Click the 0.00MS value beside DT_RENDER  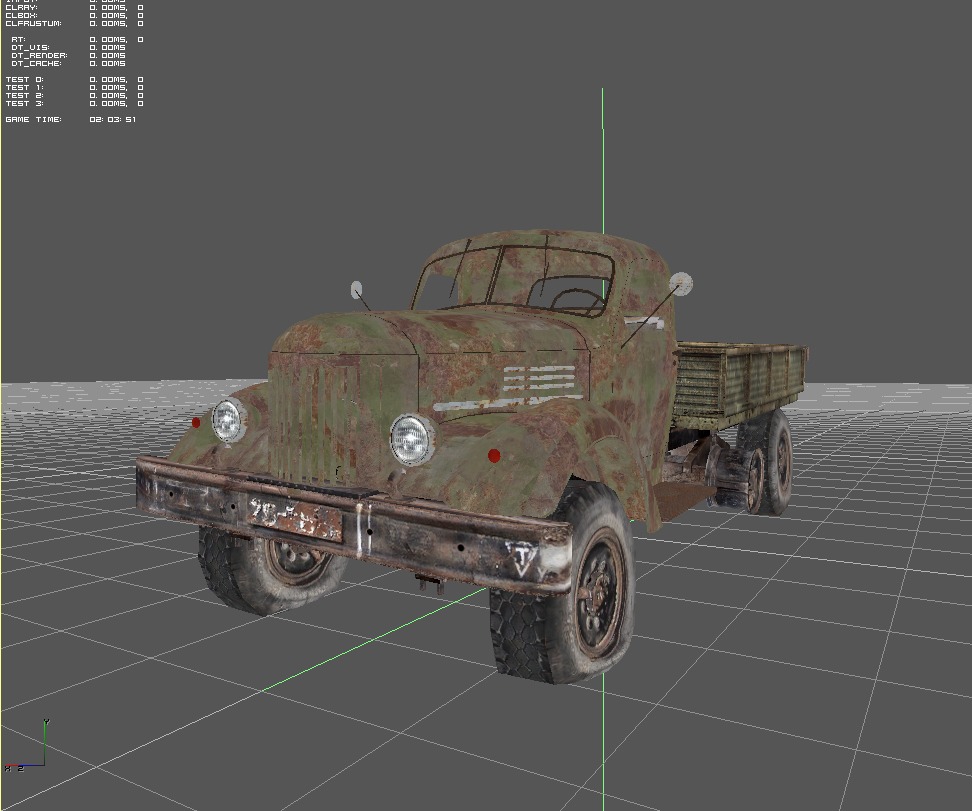point(107,56)
